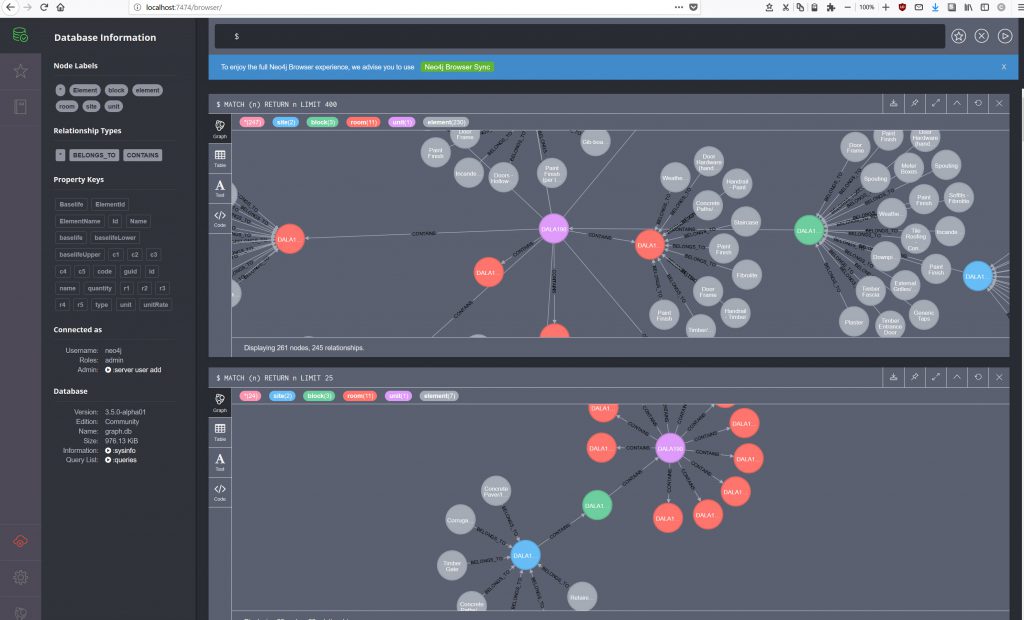
Task: Open the Browser Sync cloud icon in sidebar
Action: click(x=20, y=541)
